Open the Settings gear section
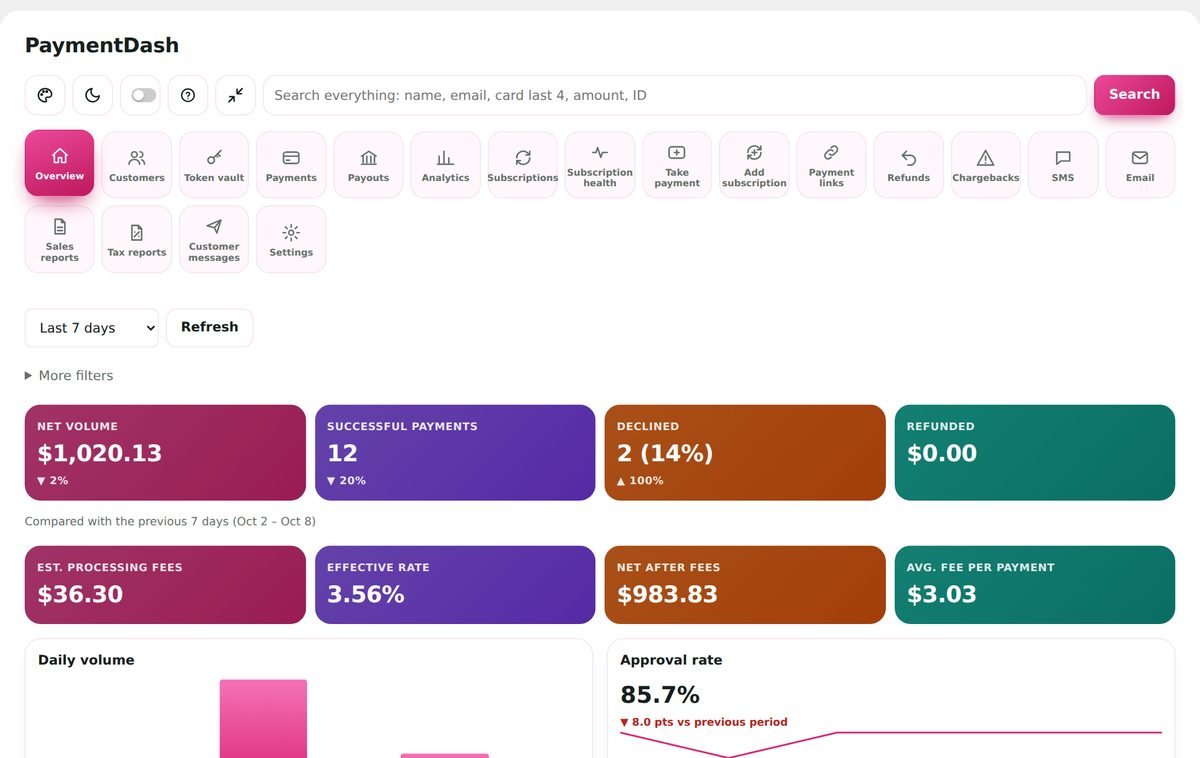 tap(291, 239)
